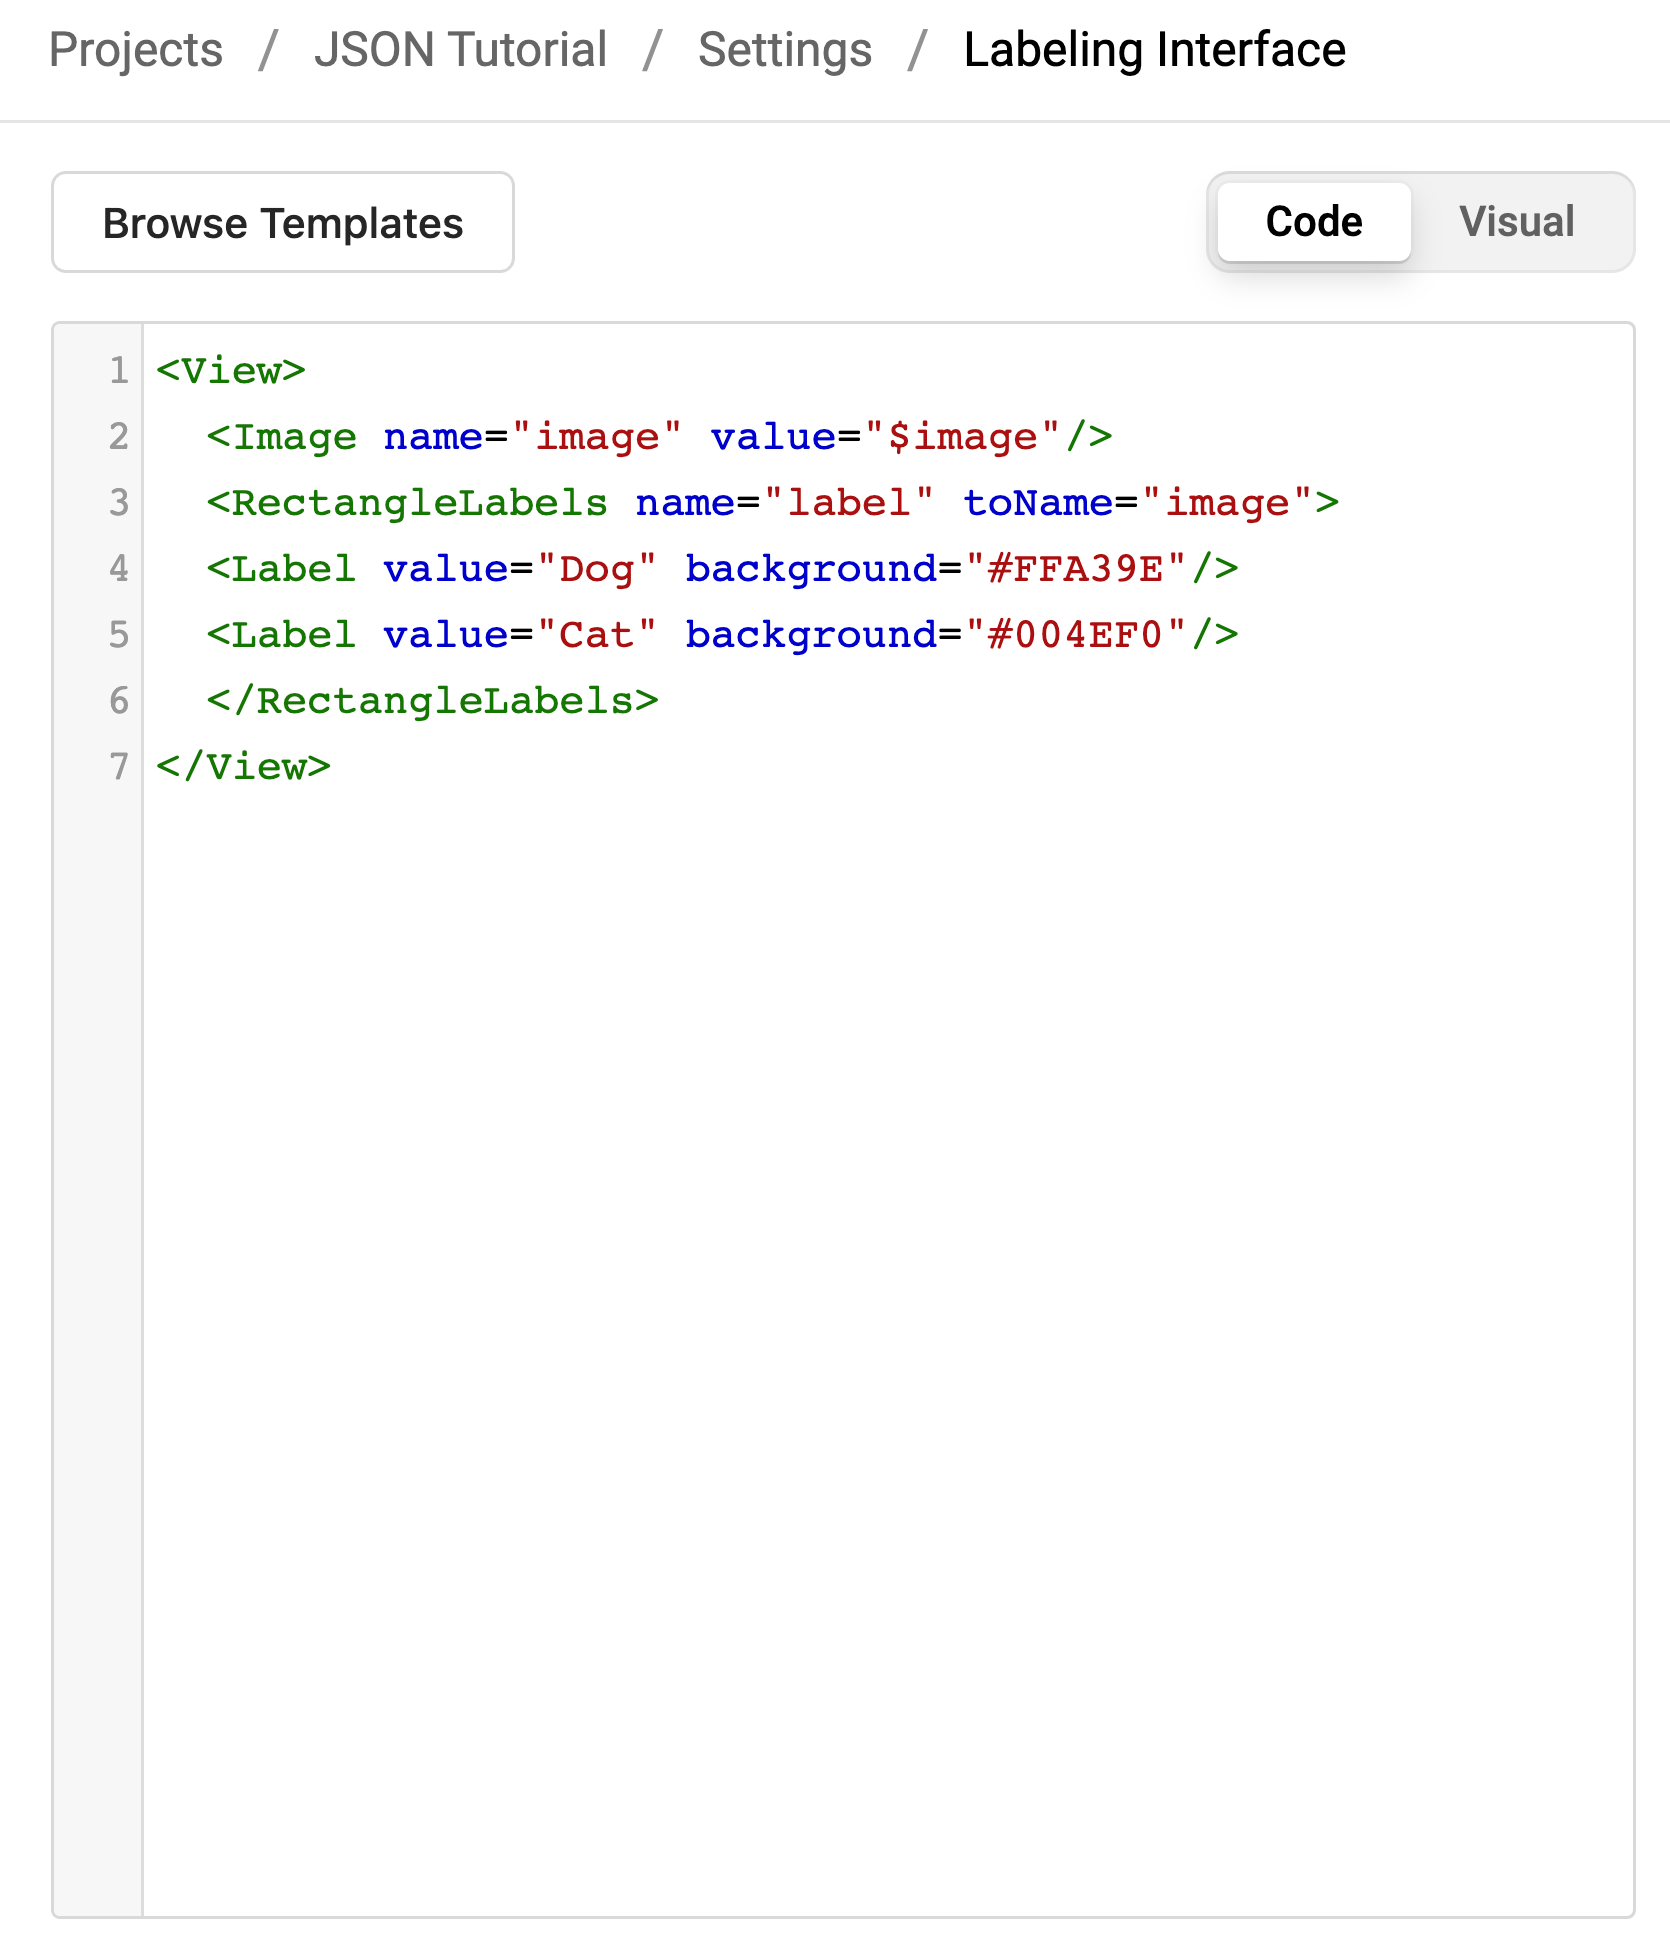1670x1948 pixels.
Task: Open JSON Tutorial breadcrumb link
Action: (x=460, y=50)
